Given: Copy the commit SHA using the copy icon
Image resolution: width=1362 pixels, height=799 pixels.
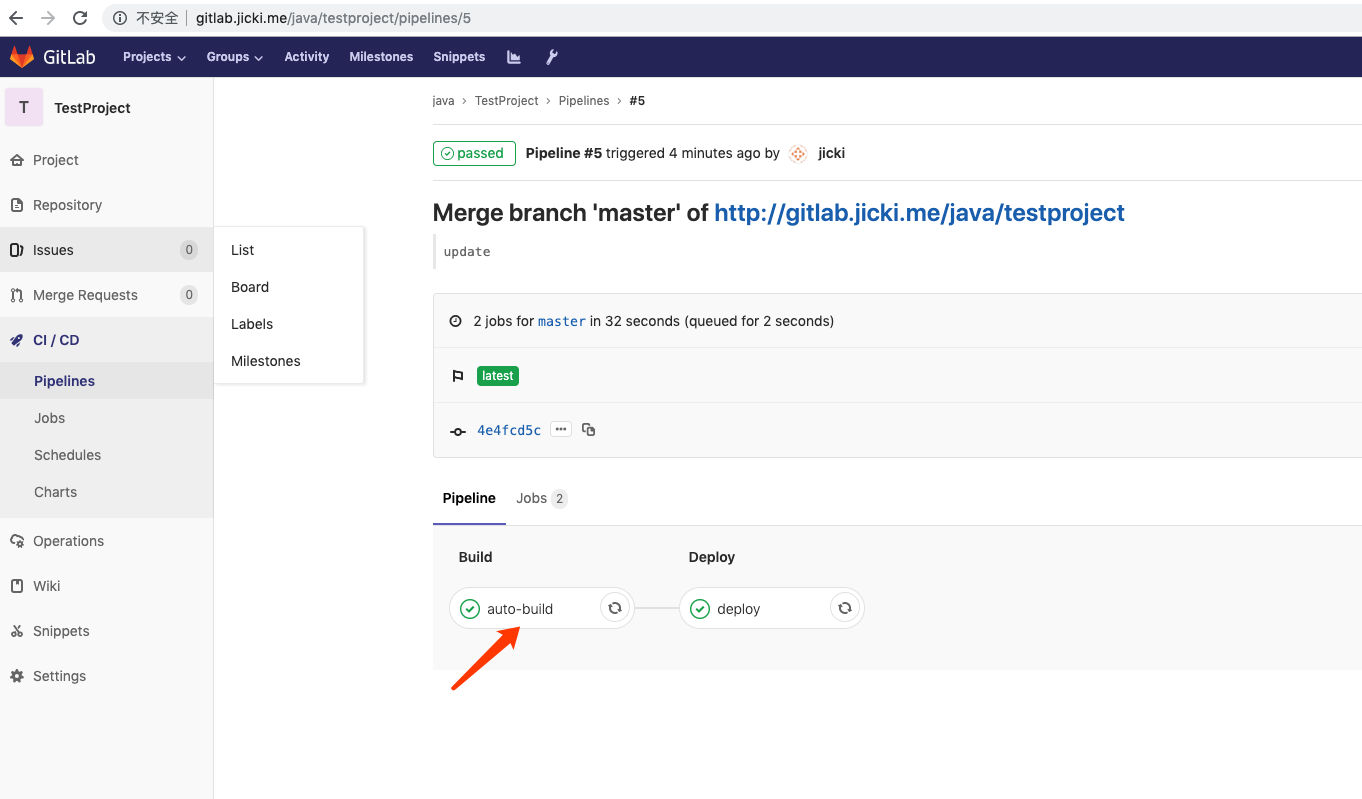Looking at the screenshot, I should click(588, 429).
